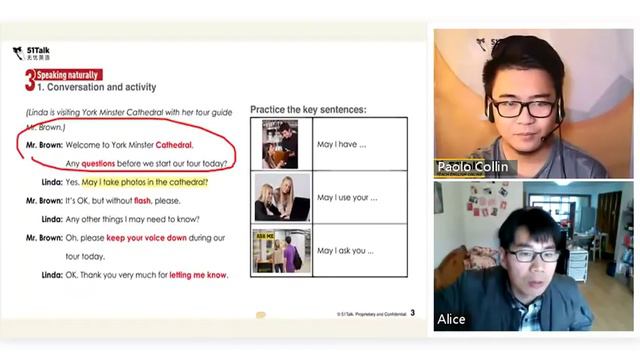Image resolution: width=640 pixels, height=360 pixels.
Task: Click the red phrase 'keep your voice down'
Action: click(147, 238)
